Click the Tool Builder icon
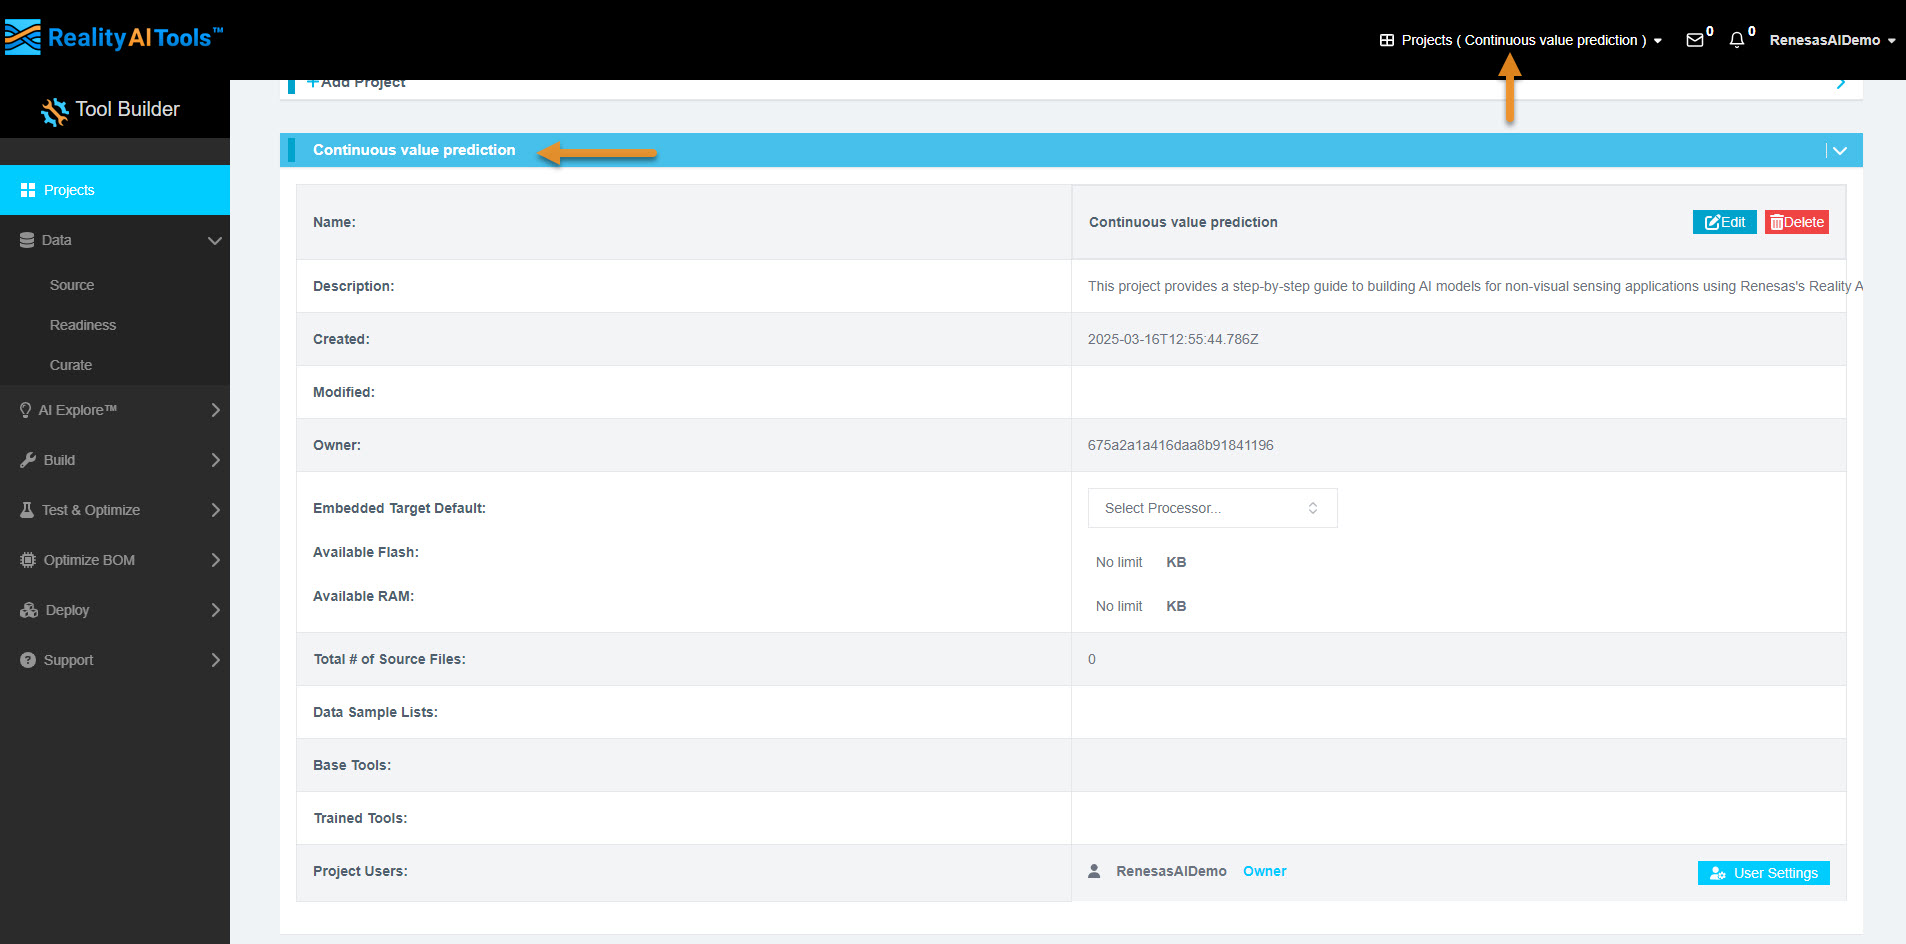 pos(54,111)
